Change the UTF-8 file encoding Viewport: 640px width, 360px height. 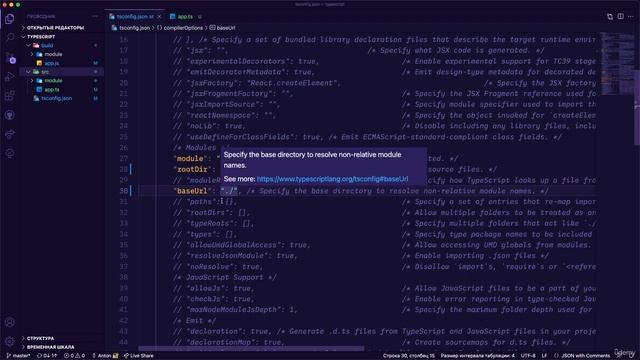coord(528,356)
